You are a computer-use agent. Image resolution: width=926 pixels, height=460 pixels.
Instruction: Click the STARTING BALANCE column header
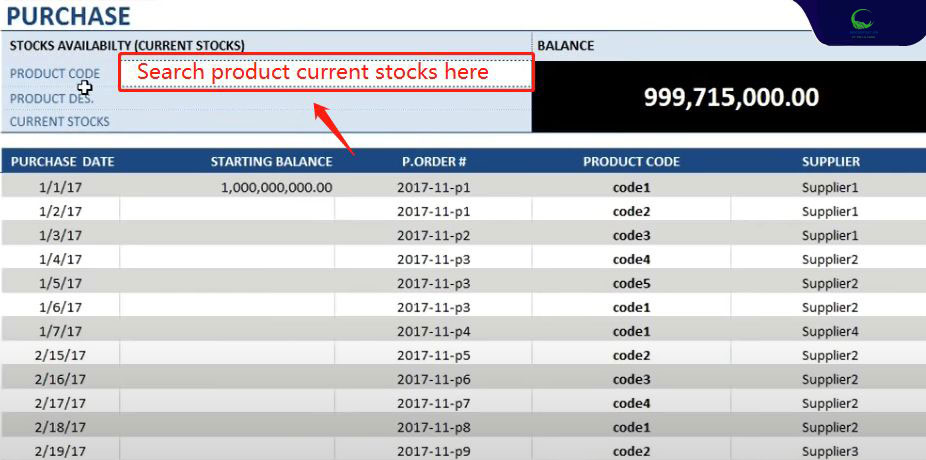[x=271, y=162]
